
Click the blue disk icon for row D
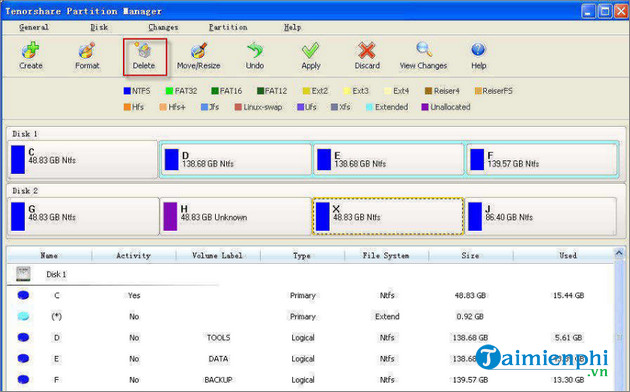point(23,337)
